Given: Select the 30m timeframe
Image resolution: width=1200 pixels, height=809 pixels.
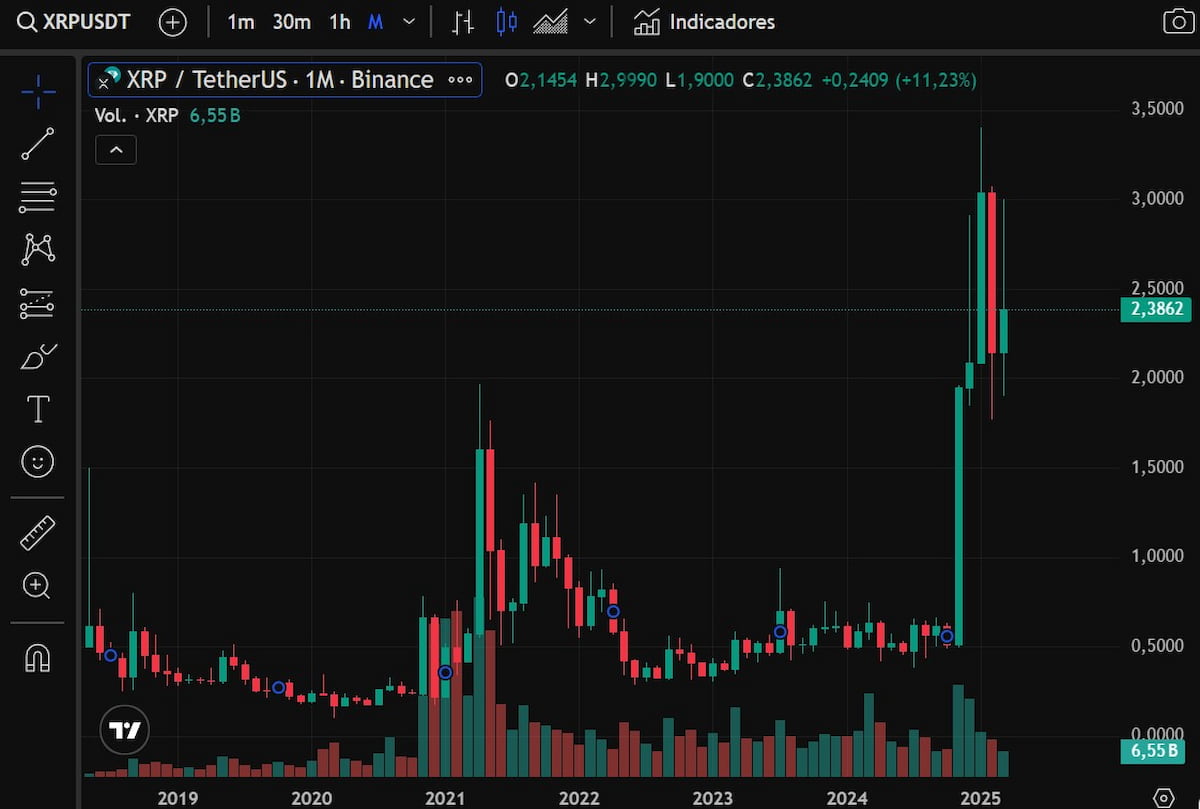Looking at the screenshot, I should pos(292,21).
